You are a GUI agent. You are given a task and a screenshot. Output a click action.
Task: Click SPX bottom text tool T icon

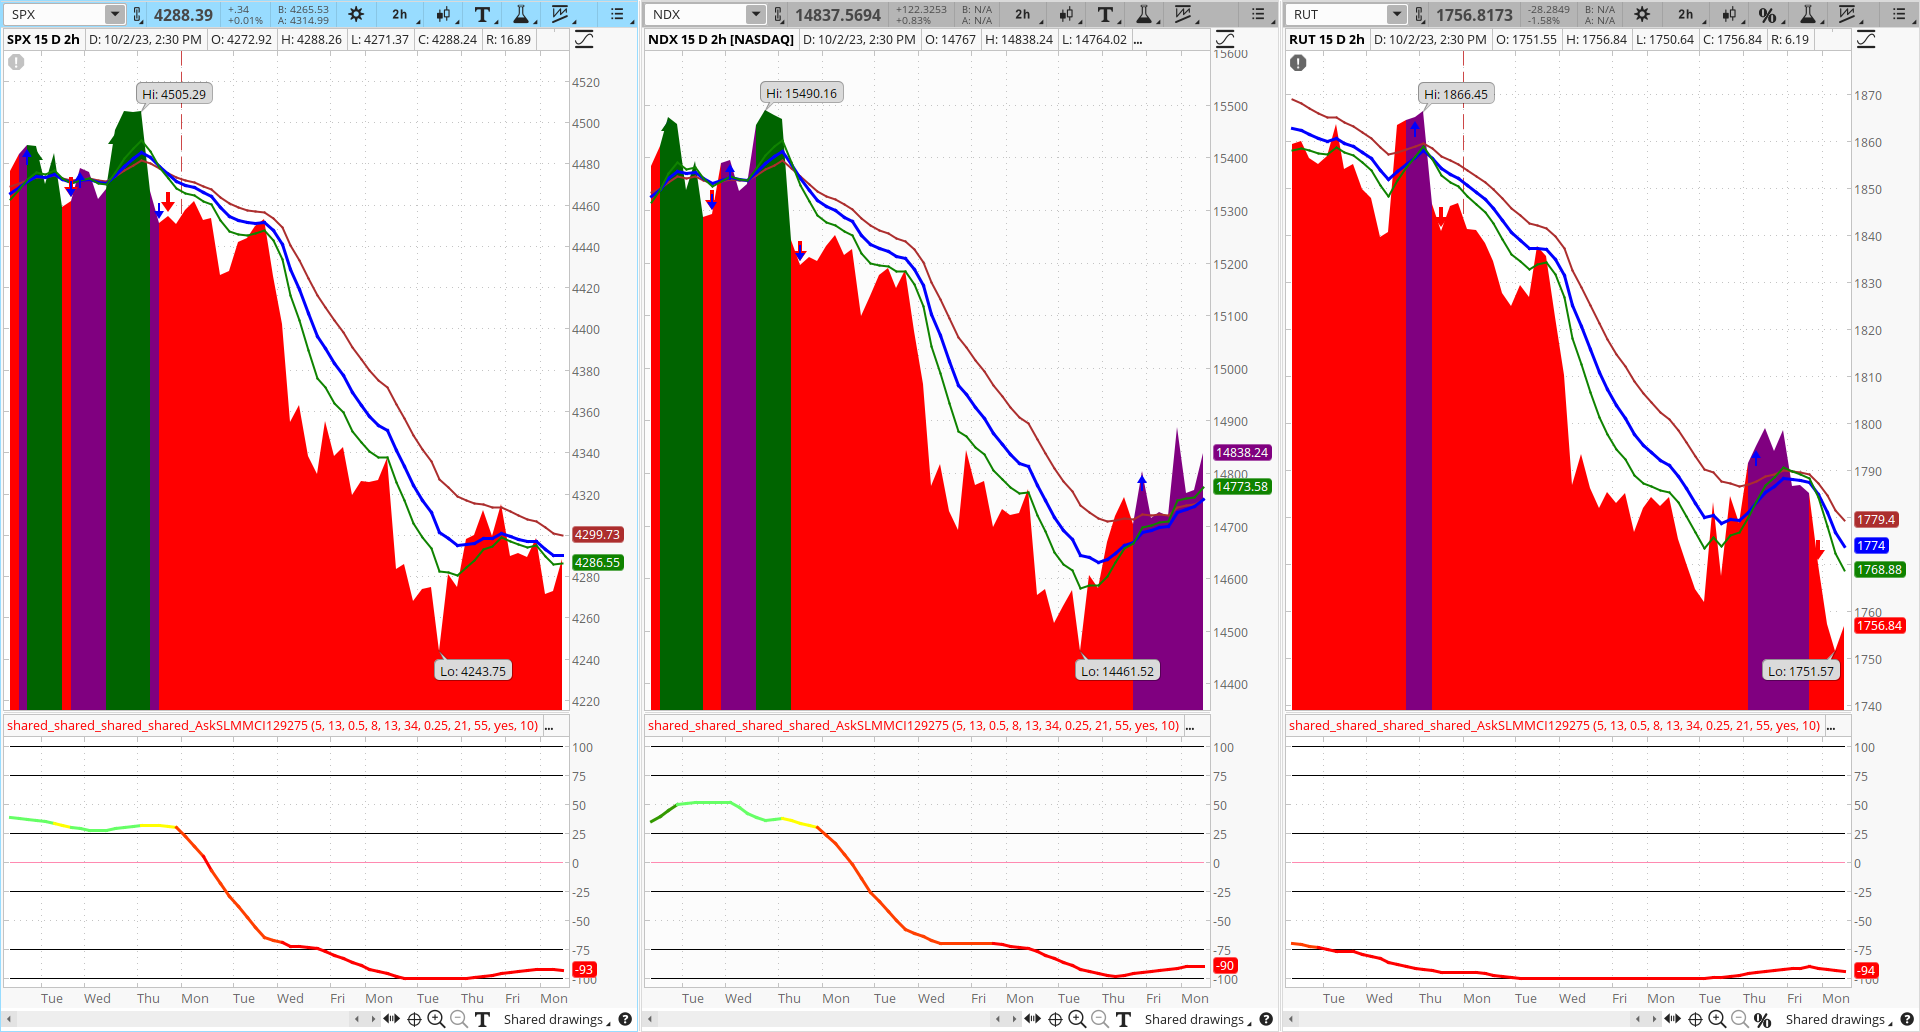point(482,1019)
